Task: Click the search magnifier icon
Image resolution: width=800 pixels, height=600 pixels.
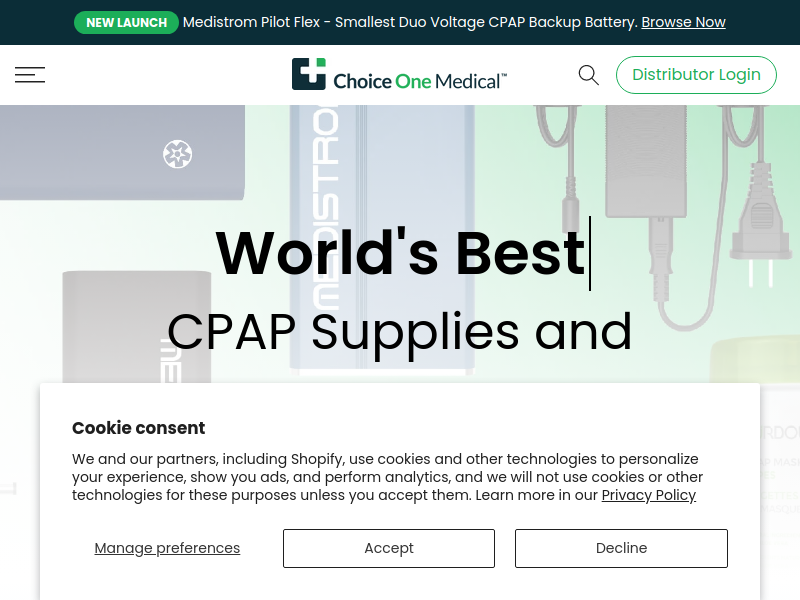Action: (x=588, y=75)
